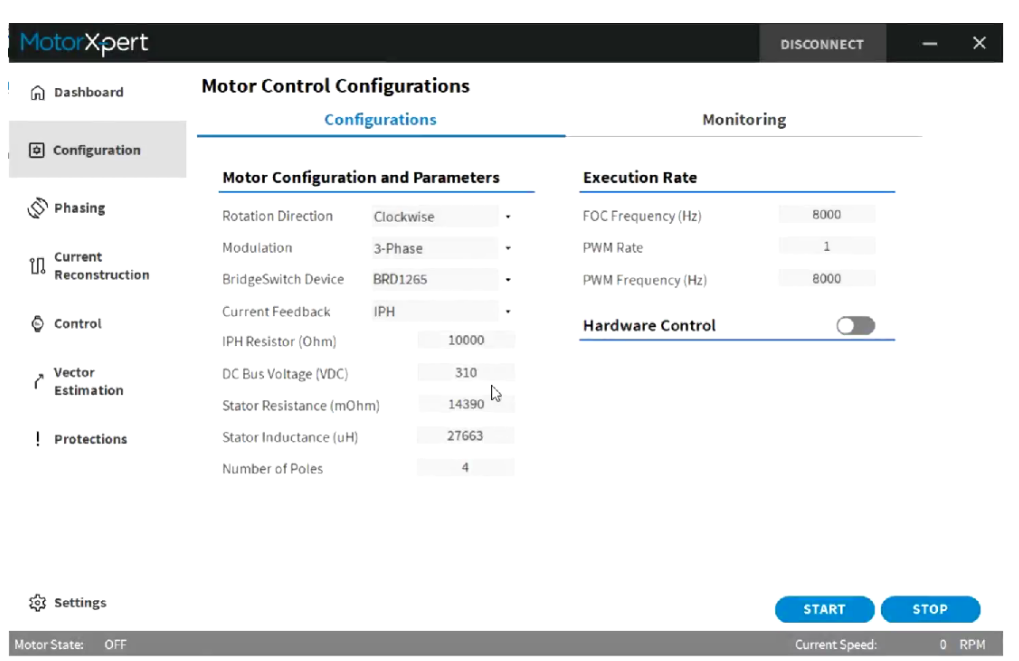Screen dimensions: 1019x661
Task: Toggle the Hardware Control switch
Action: pyautogui.click(x=856, y=326)
